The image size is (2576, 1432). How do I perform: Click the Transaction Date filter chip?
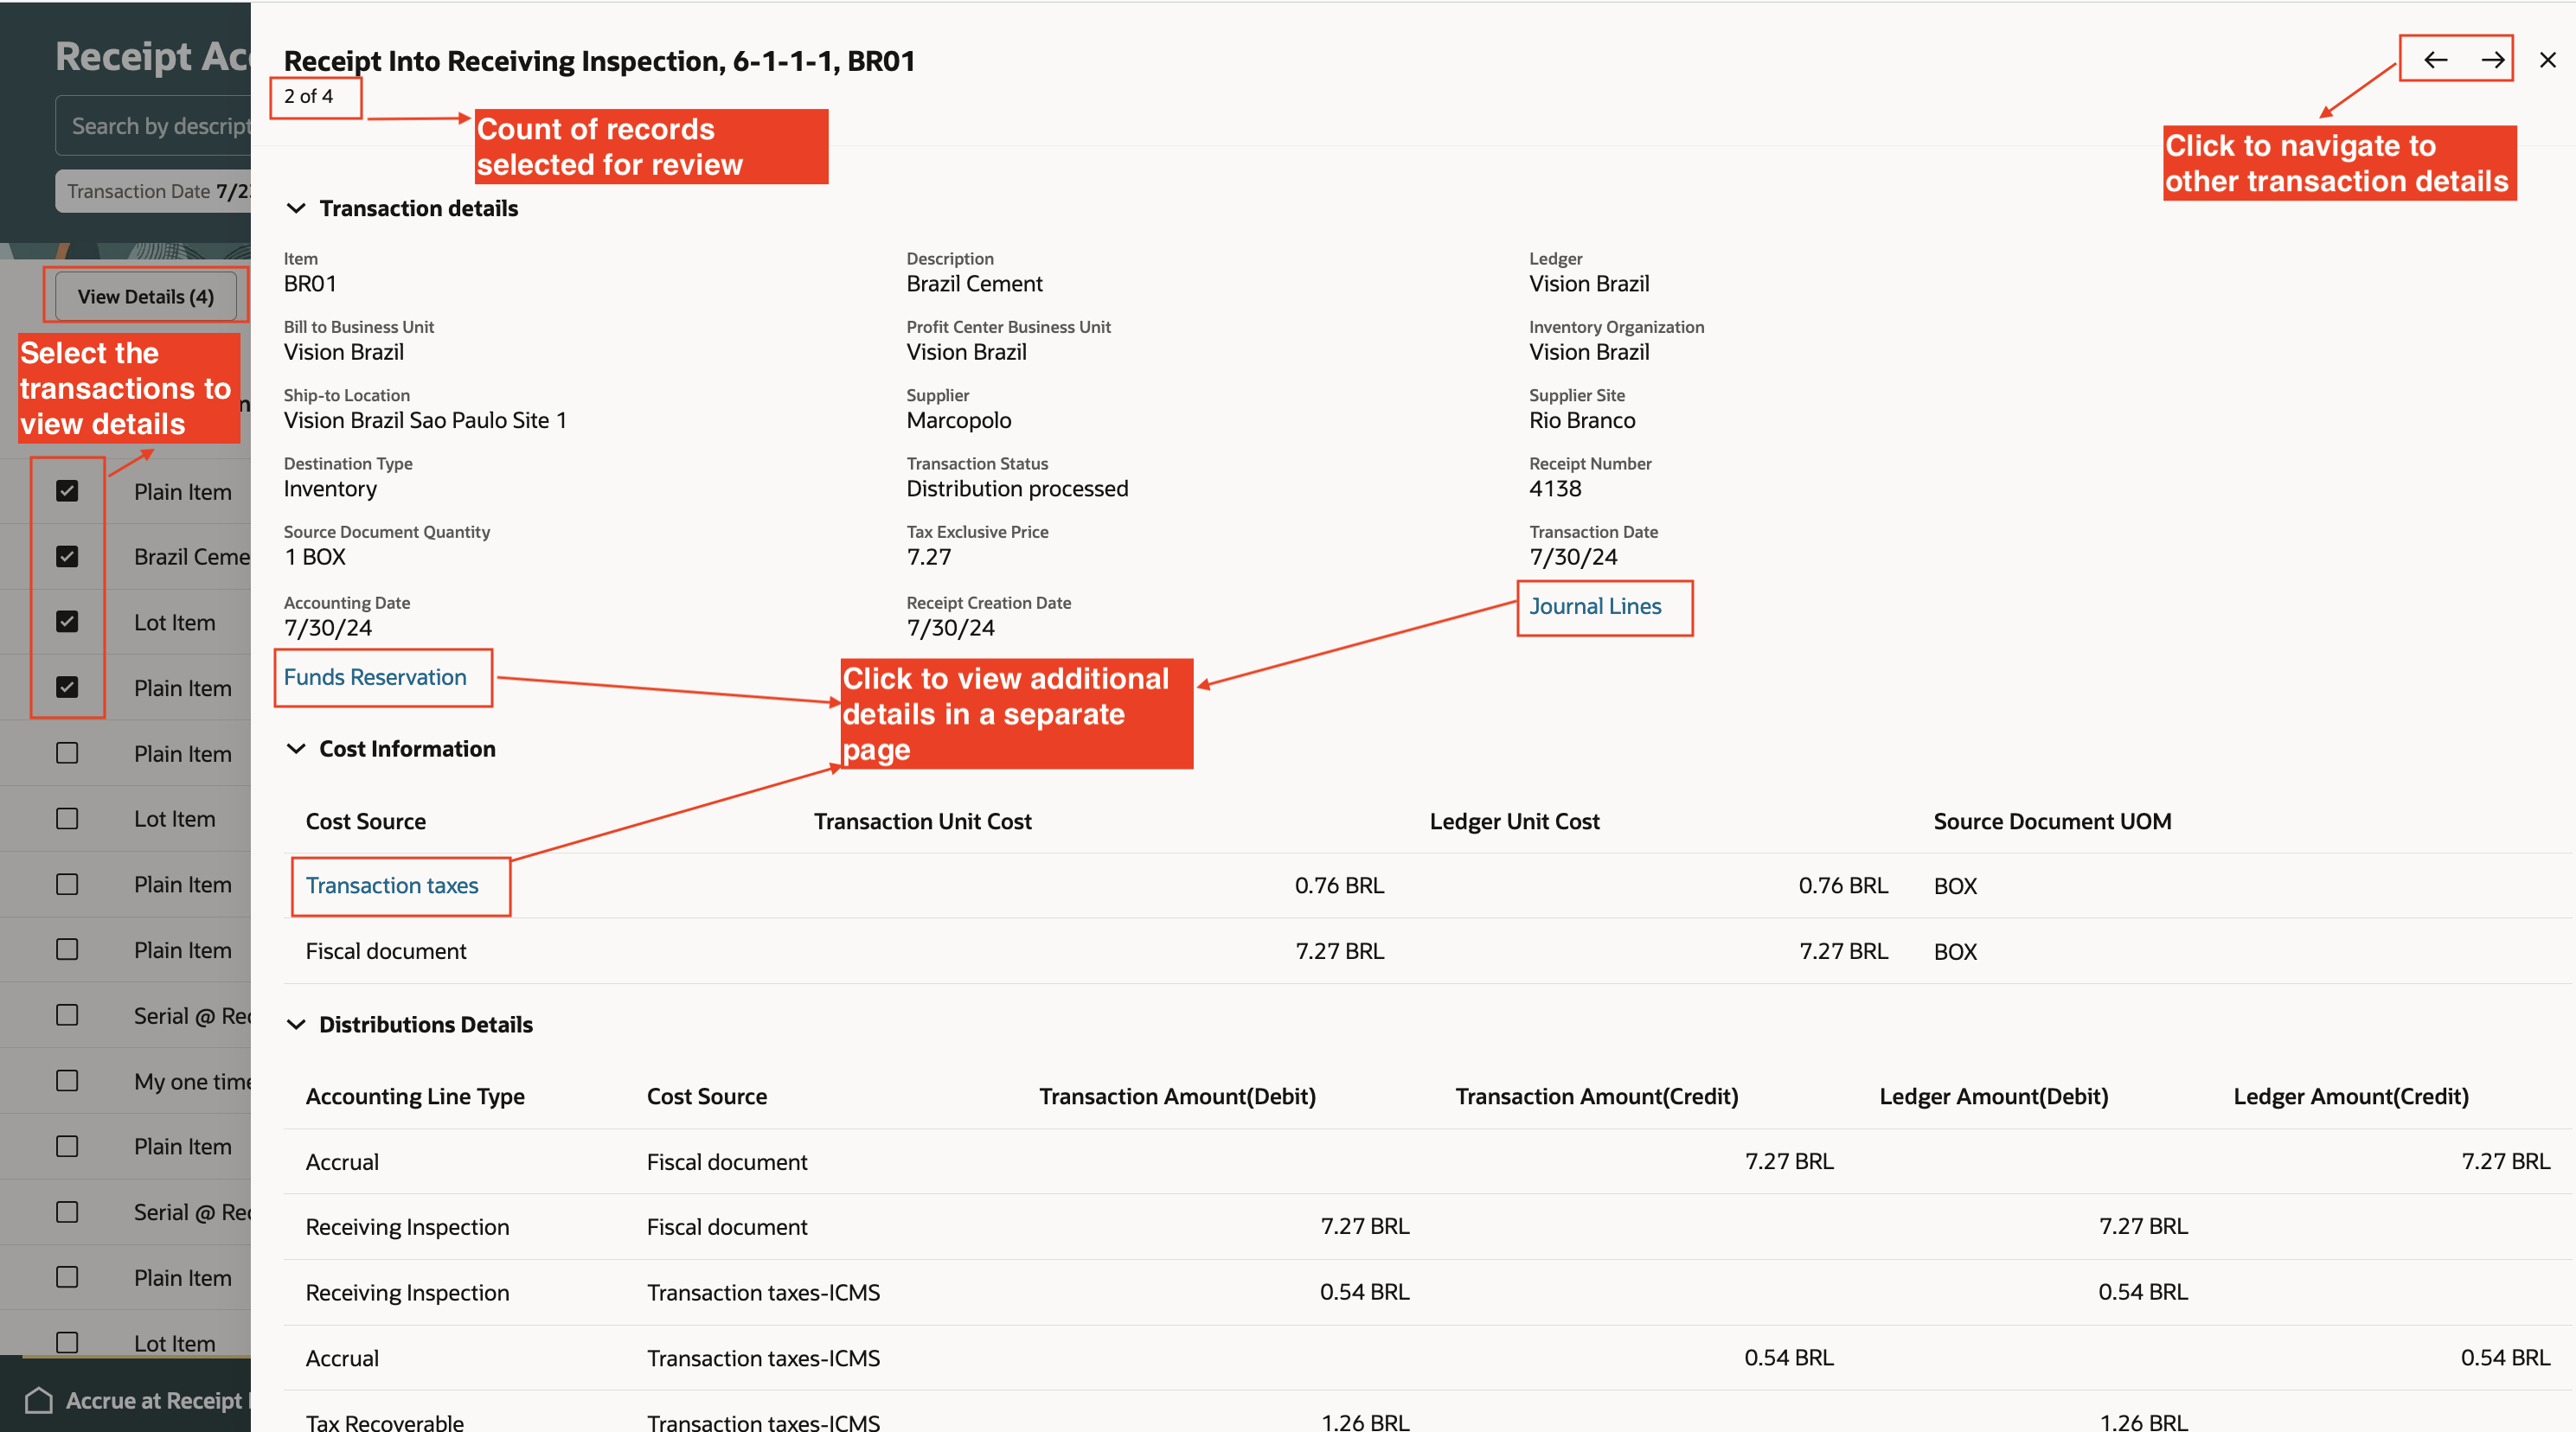coord(153,190)
